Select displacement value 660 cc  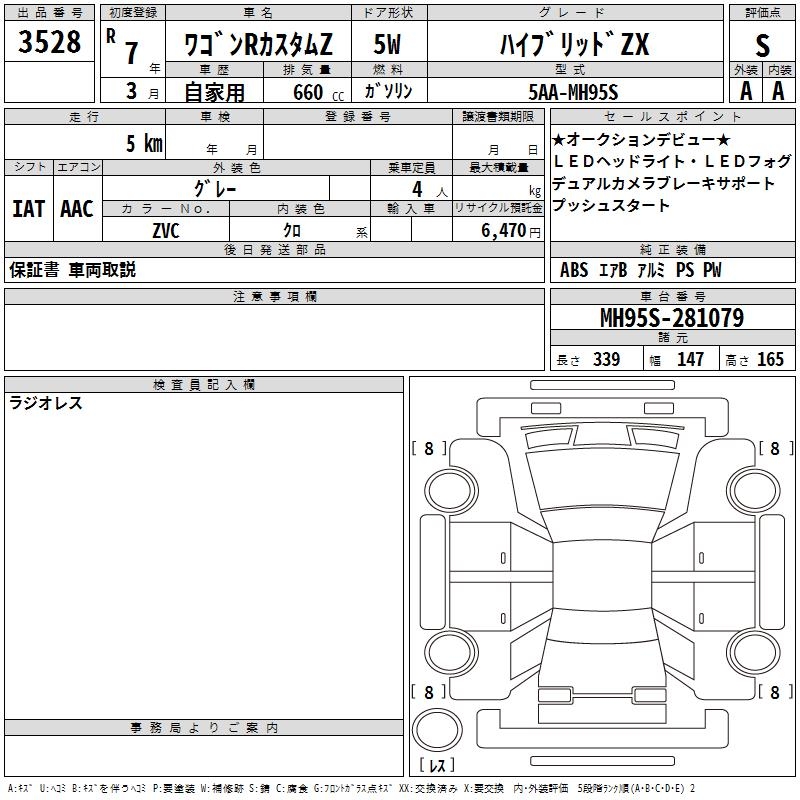click(x=318, y=92)
